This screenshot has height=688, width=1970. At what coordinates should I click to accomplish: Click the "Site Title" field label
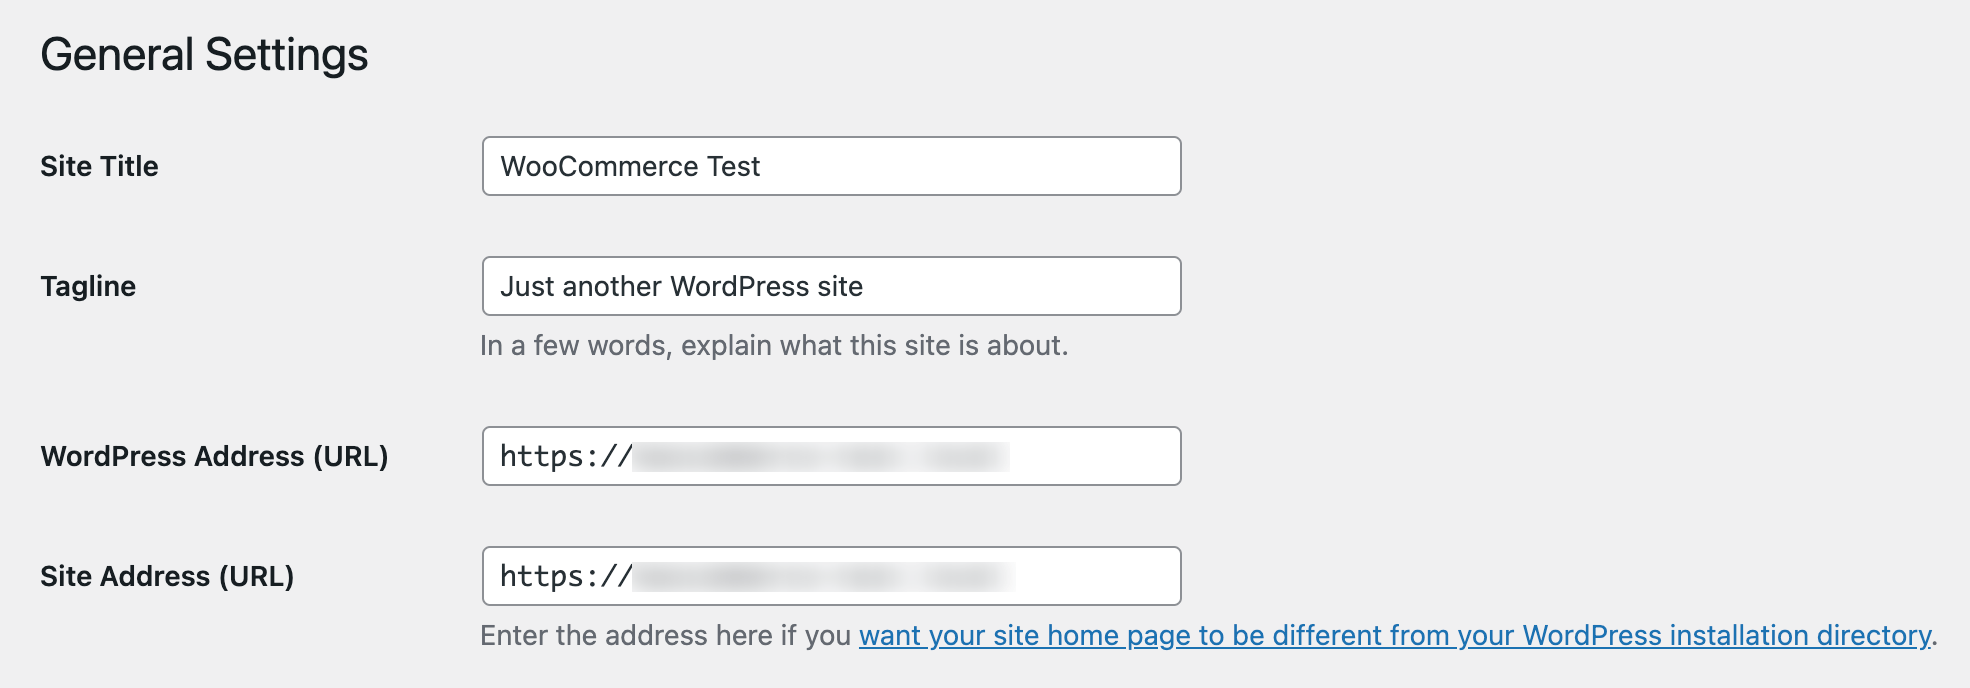pos(98,166)
